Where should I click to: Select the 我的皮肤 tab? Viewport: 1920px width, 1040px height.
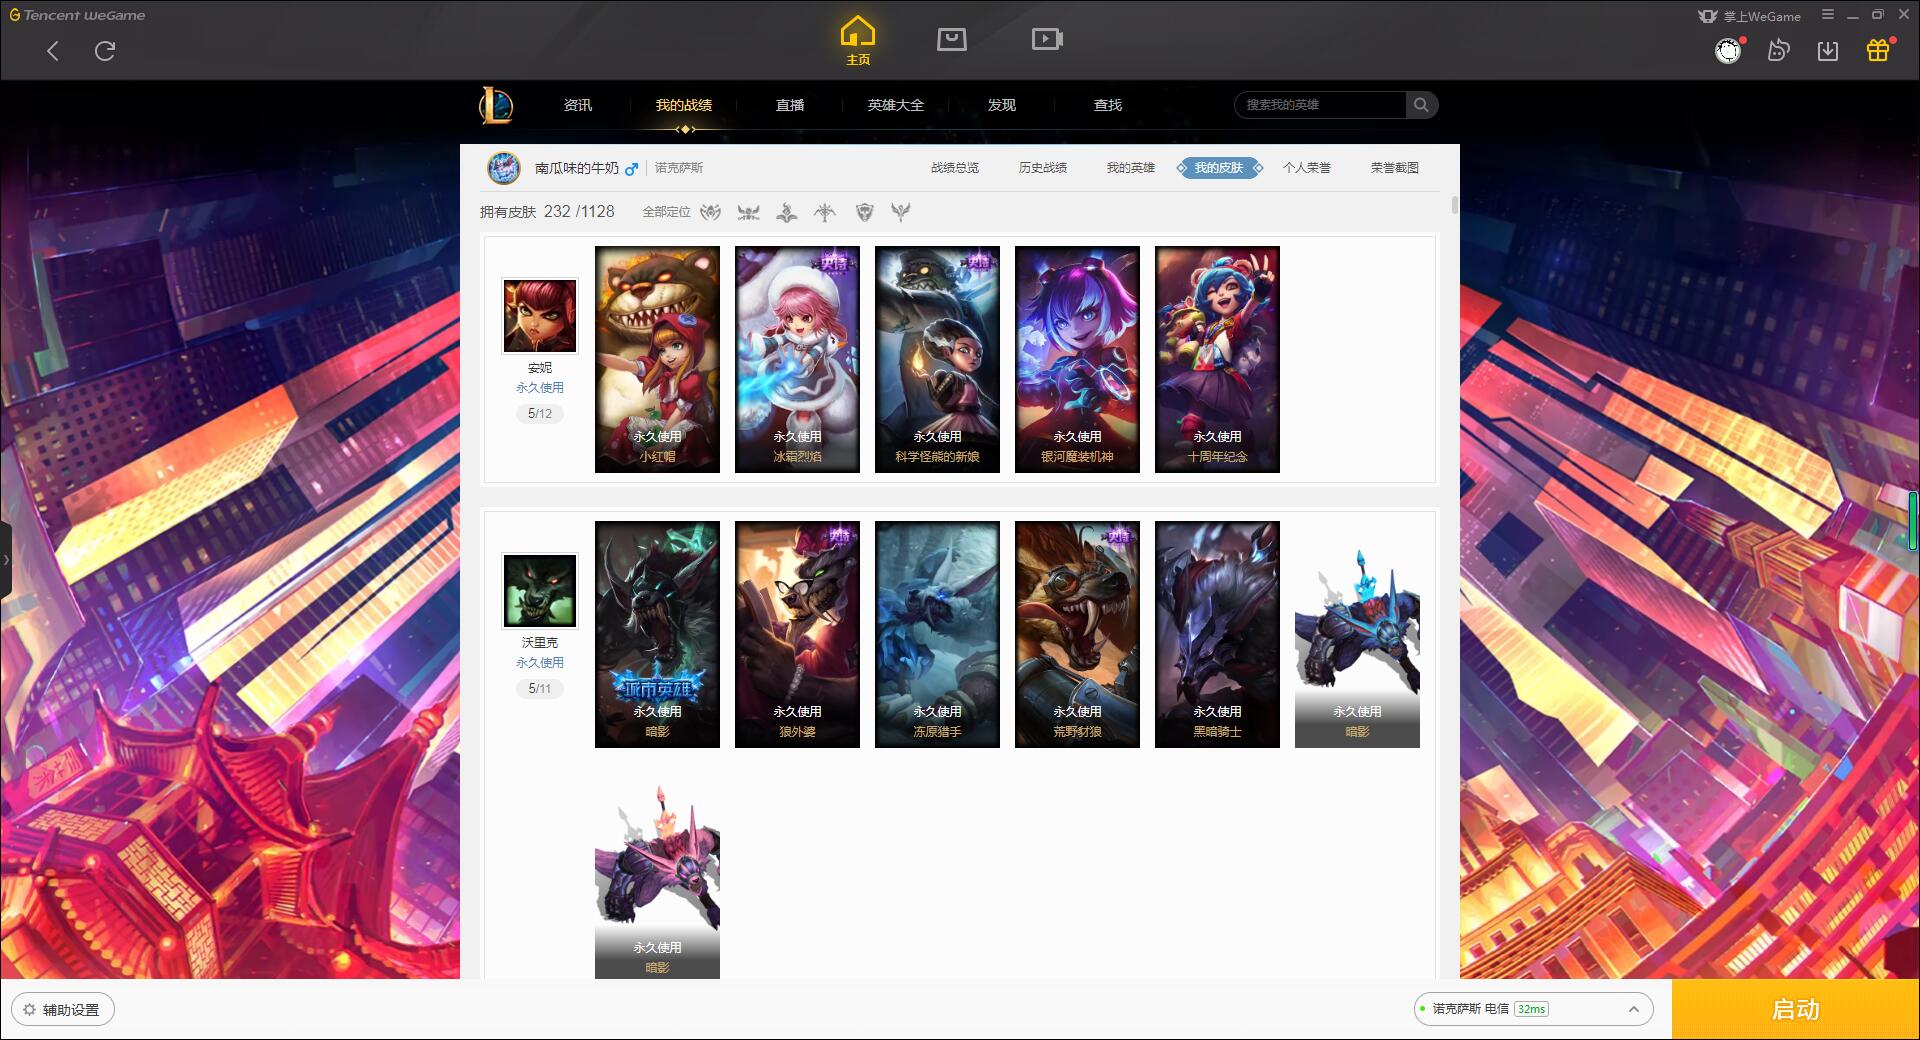[x=1219, y=168]
